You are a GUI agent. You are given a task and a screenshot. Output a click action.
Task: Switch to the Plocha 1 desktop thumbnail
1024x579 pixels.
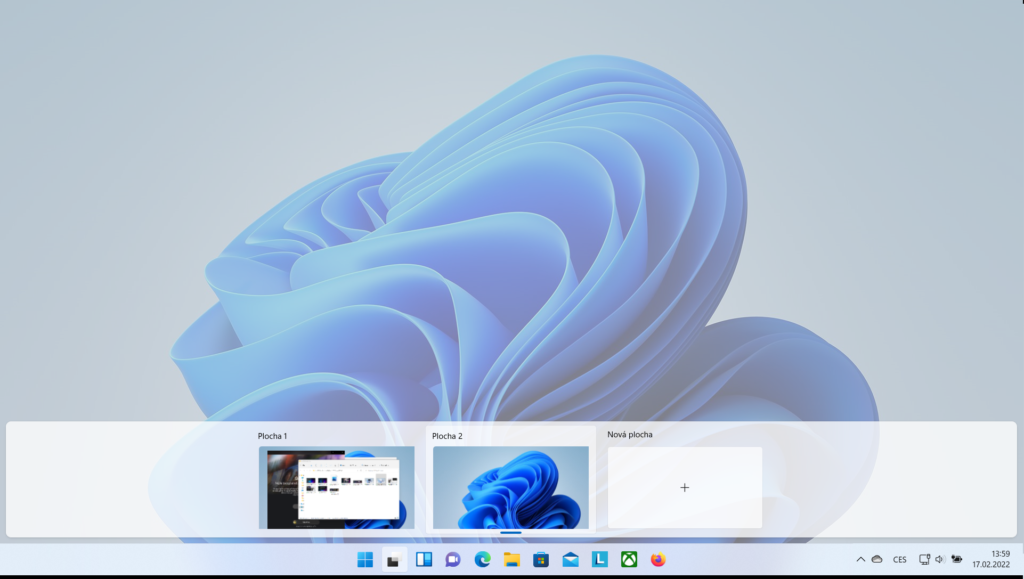336,488
